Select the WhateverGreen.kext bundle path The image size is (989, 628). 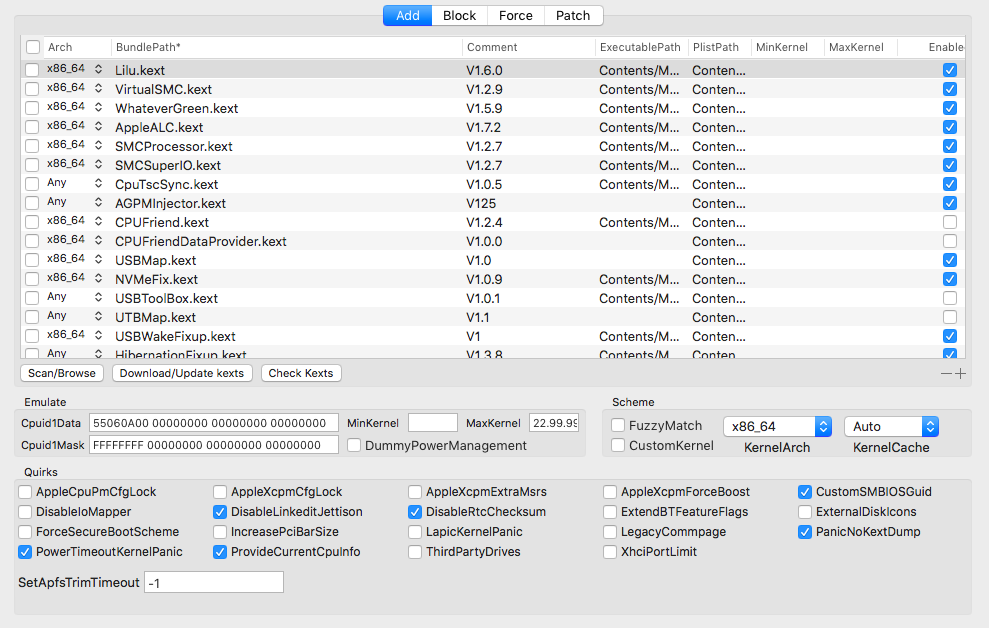(177, 108)
